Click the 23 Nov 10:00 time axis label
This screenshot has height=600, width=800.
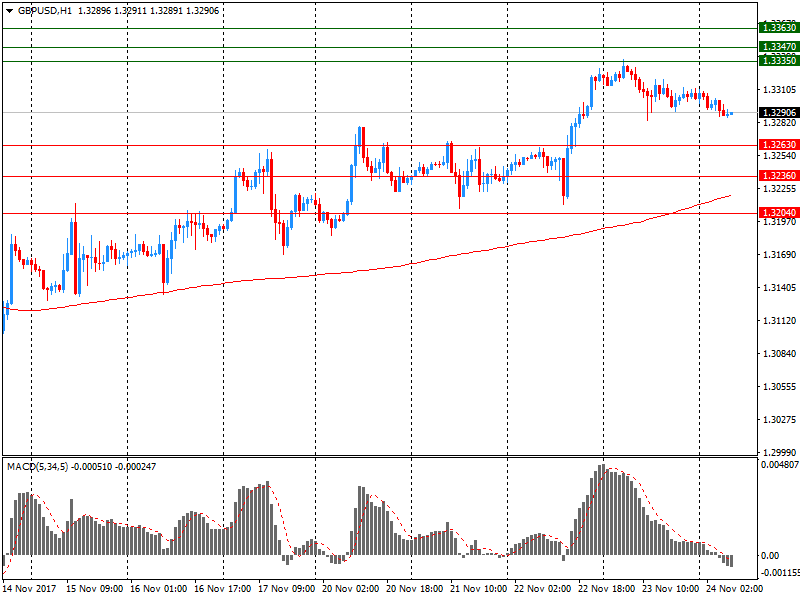pos(670,589)
